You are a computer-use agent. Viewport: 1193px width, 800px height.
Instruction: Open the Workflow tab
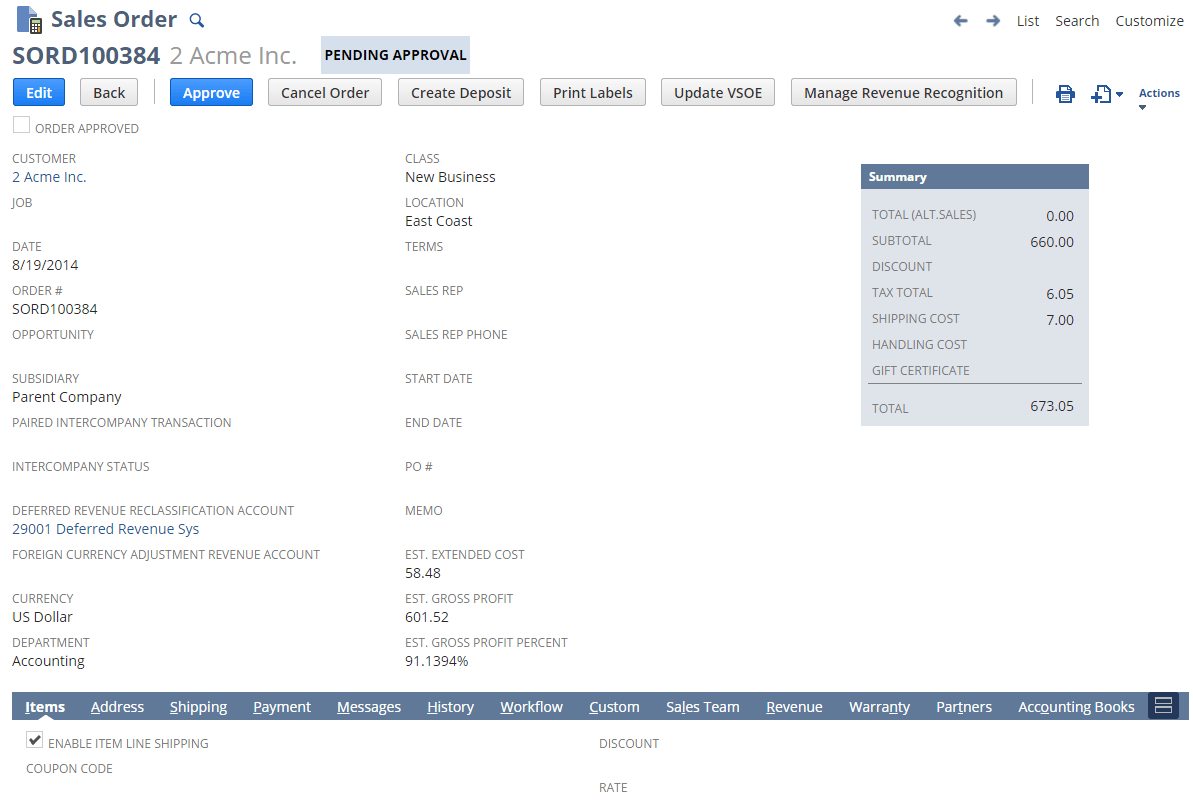pos(531,706)
